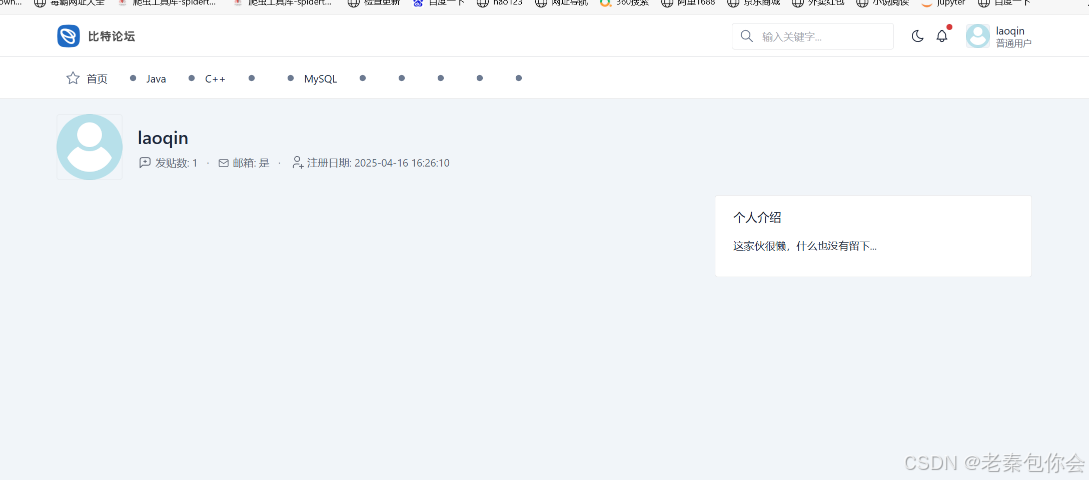Click the blue 比特论坛 logo icon
Viewport: 1089px width, 480px height.
[x=69, y=36]
